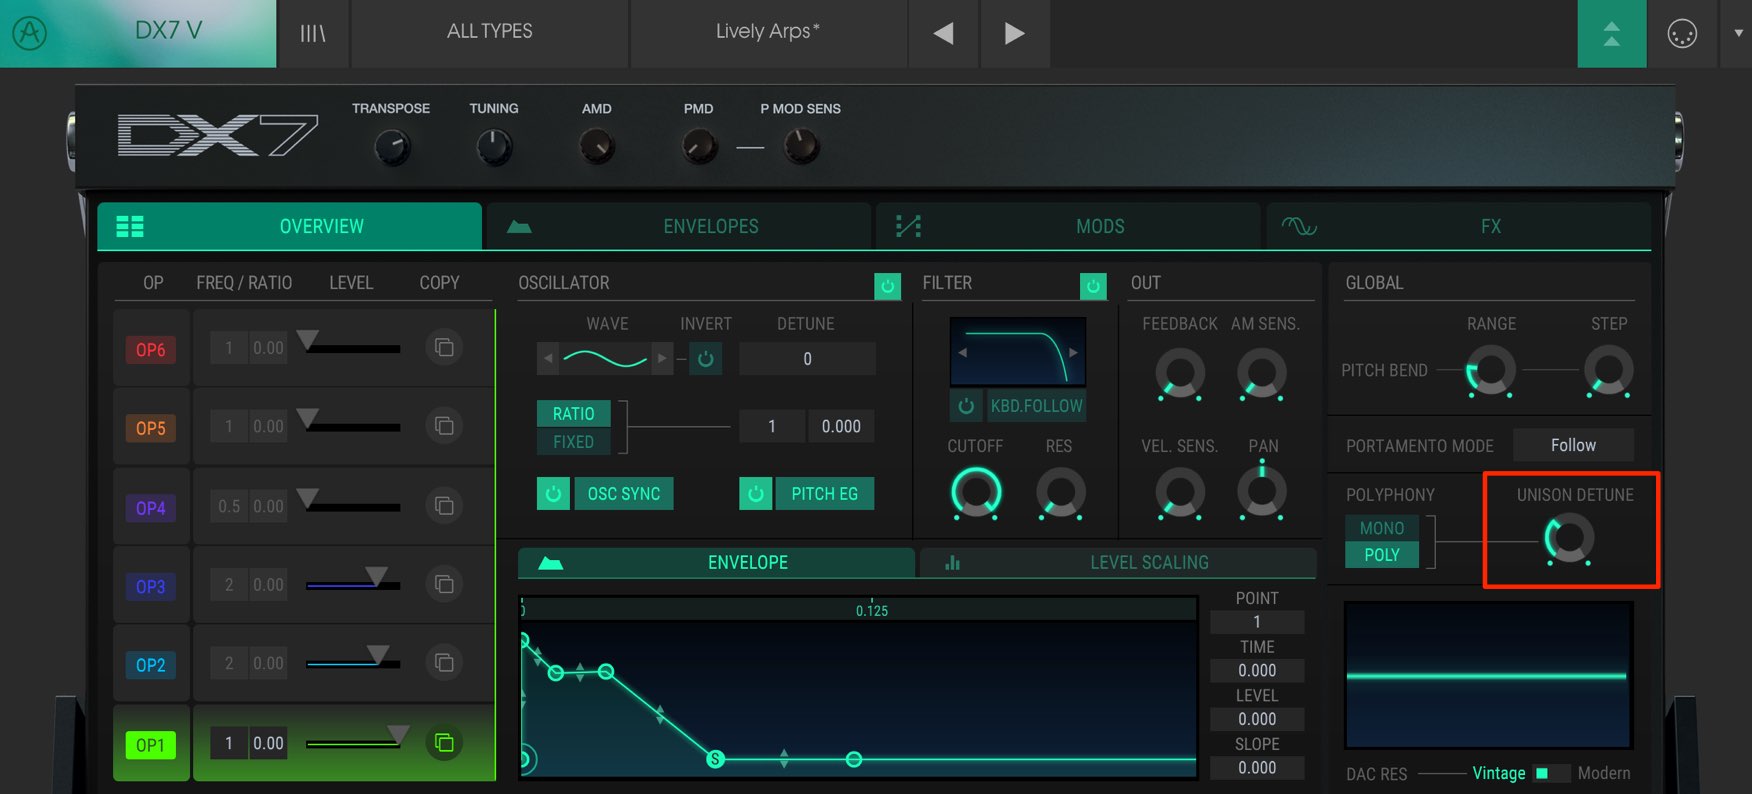
Task: Open MIDI controller settings icon
Action: pos(1682,33)
